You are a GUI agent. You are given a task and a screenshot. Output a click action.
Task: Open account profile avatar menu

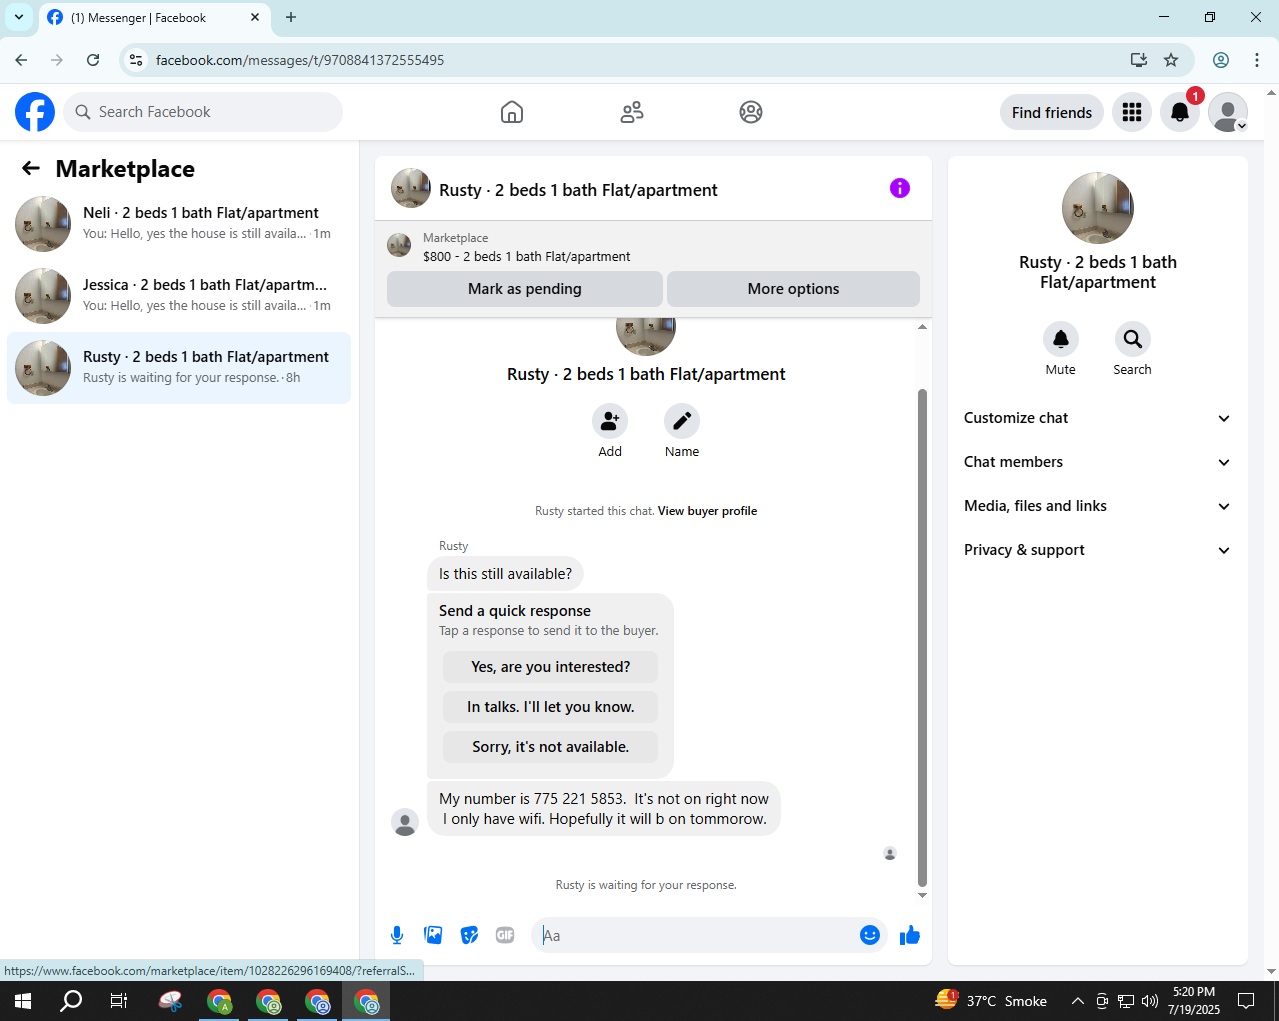[1228, 112]
